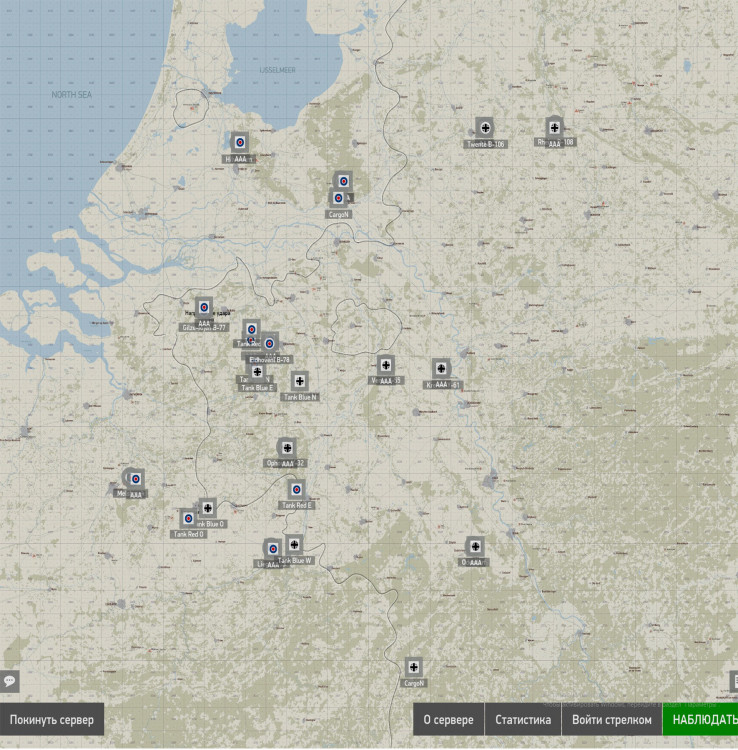Image resolution: width=738 pixels, height=750 pixels.
Task: Select the Eindhoven B-78 roundel airfield icon
Action: 269,343
